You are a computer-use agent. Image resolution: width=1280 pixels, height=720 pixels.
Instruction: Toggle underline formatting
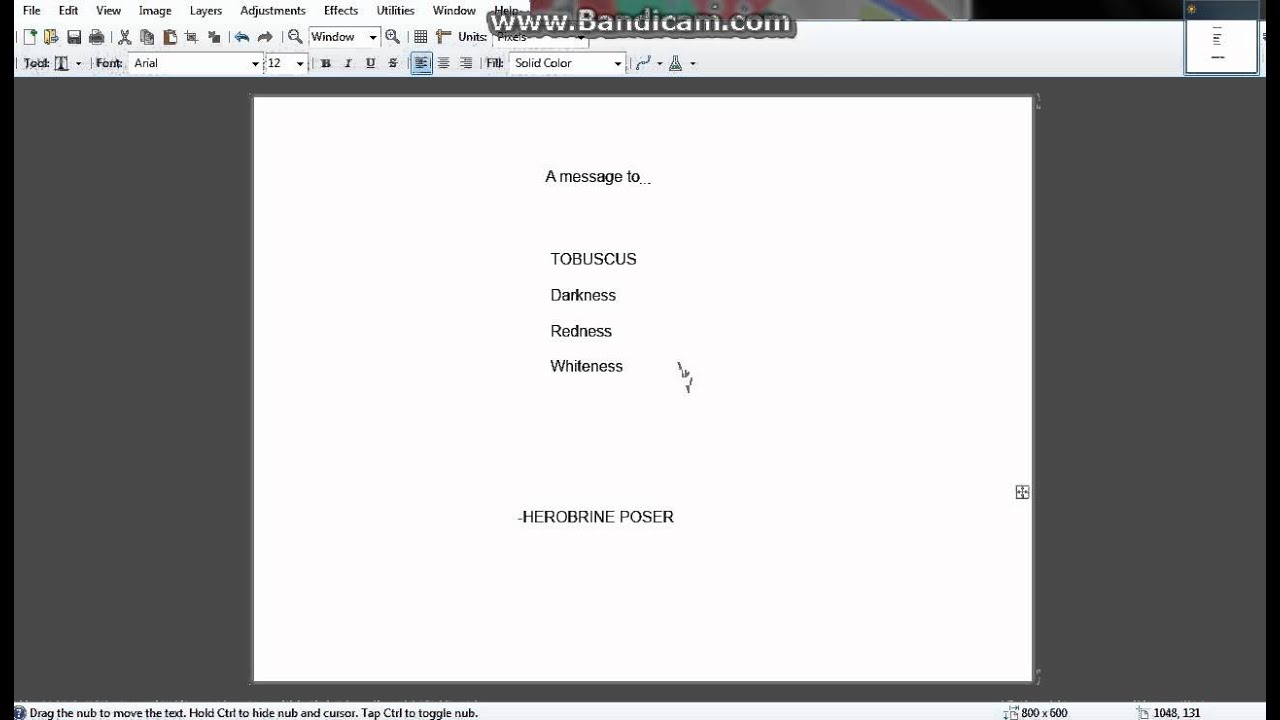pos(370,63)
